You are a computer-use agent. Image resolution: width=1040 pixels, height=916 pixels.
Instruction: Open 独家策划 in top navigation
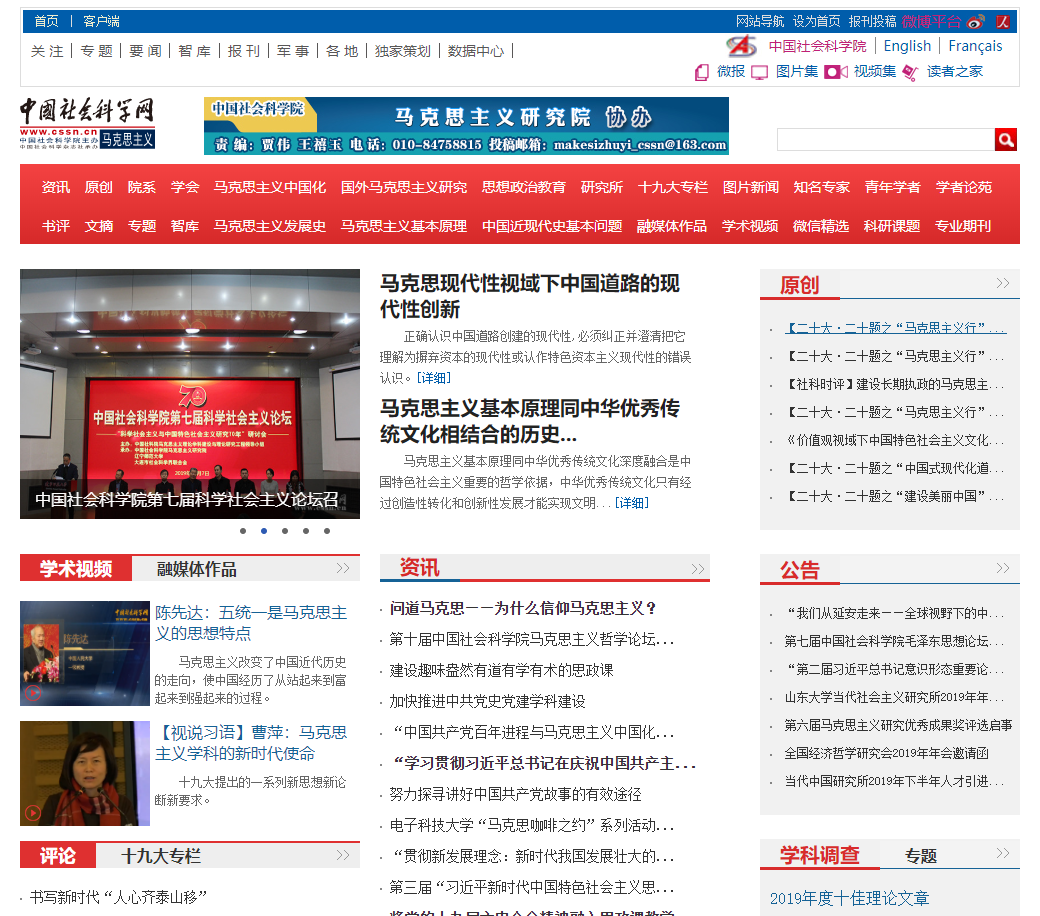coord(403,51)
